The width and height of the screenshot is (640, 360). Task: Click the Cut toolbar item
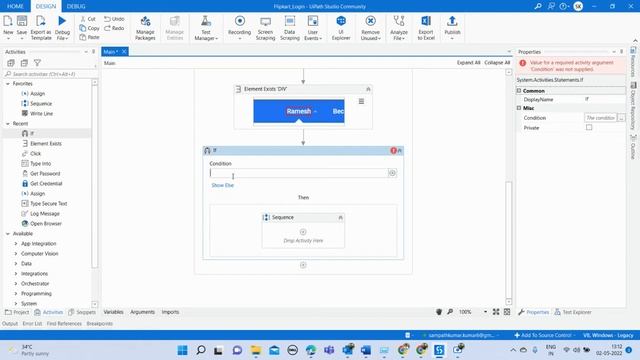[88, 19]
